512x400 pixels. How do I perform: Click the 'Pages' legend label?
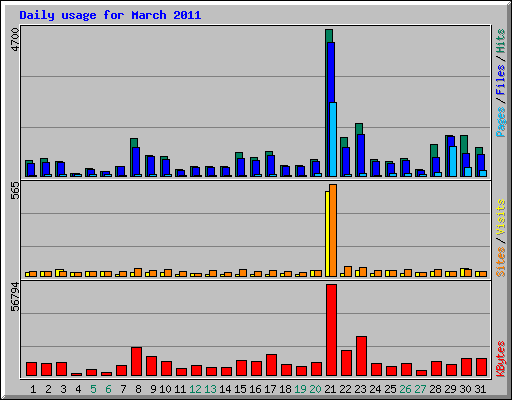click(x=500, y=122)
